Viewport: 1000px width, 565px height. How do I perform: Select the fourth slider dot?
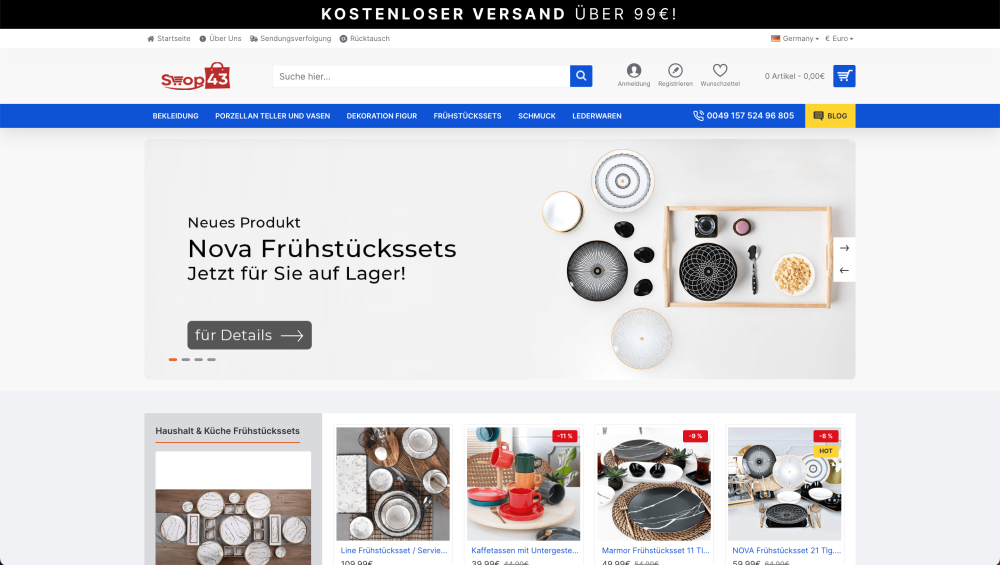[211, 360]
